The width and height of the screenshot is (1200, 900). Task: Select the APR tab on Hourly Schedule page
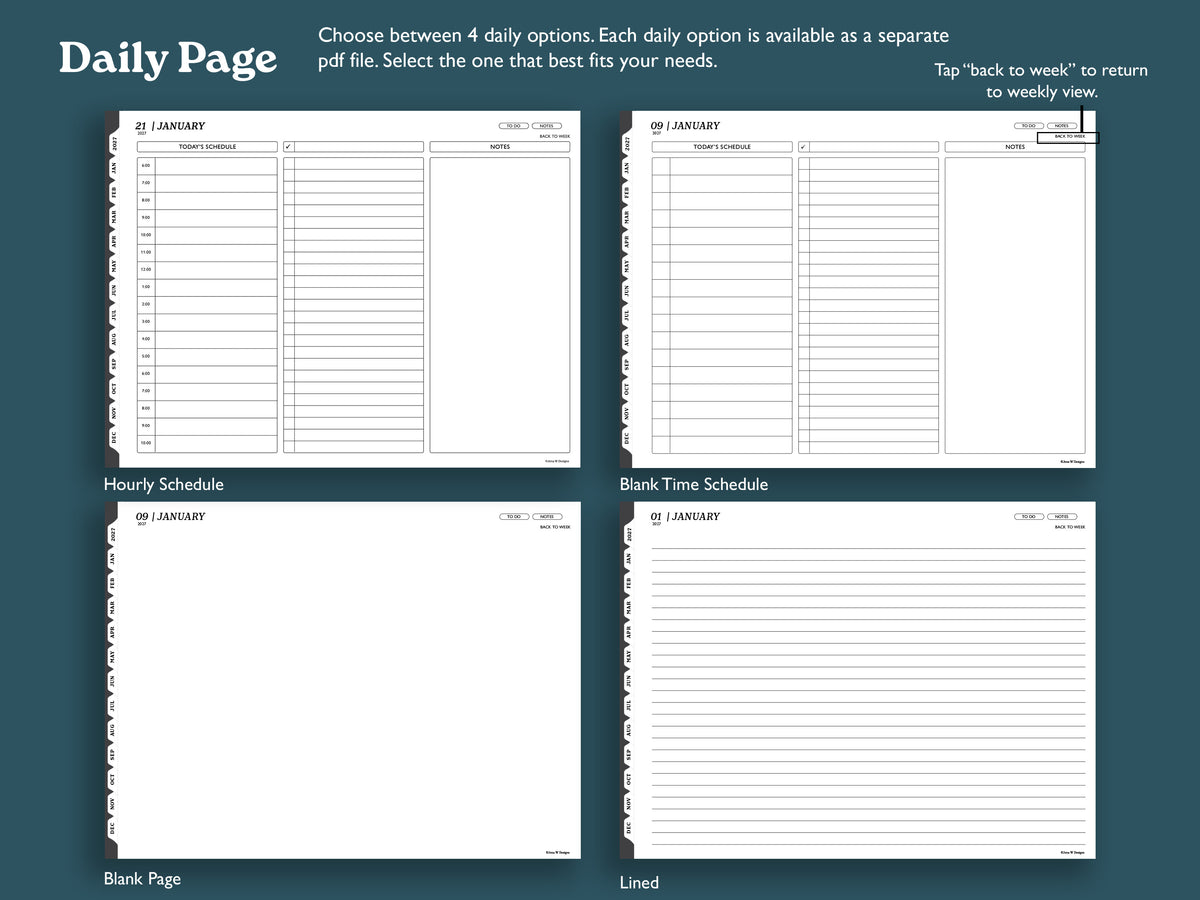coord(113,242)
